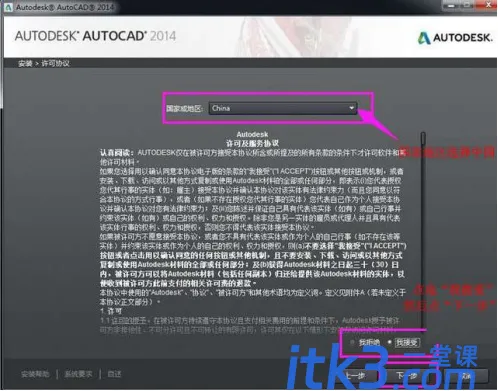Click the Autodesk logo in the header
Screen dimensions: 498x391
pos(455,38)
